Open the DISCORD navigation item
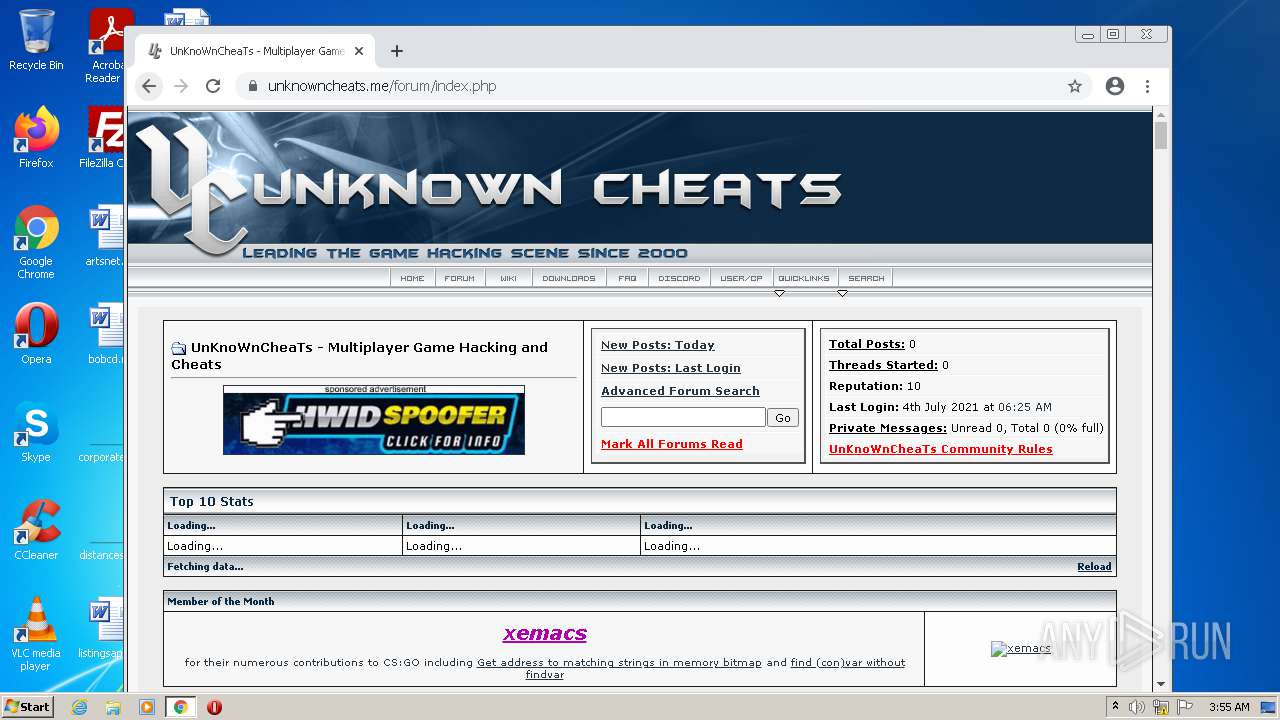 point(679,278)
